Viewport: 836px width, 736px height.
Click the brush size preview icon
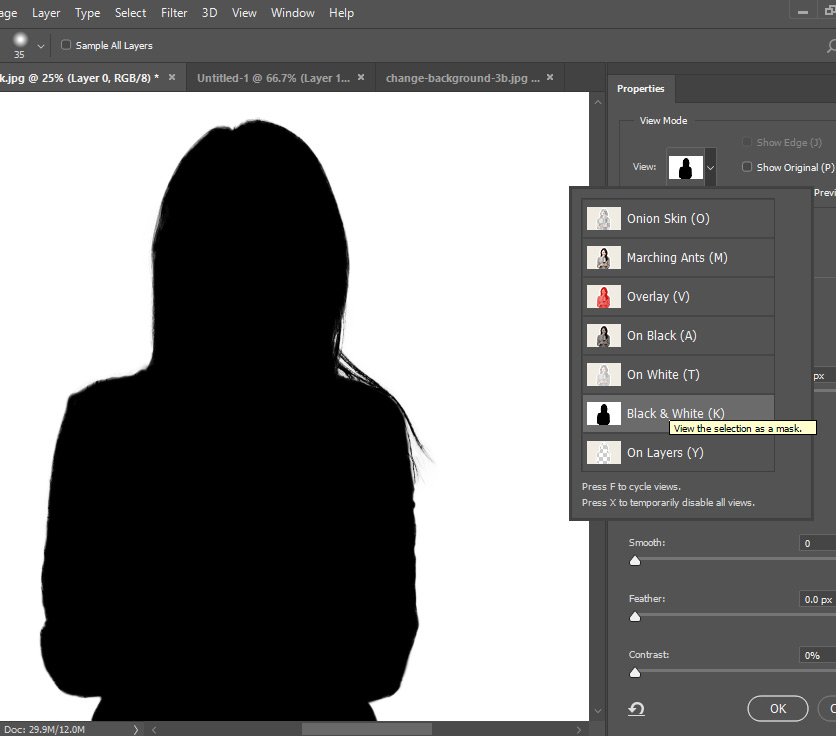19,41
